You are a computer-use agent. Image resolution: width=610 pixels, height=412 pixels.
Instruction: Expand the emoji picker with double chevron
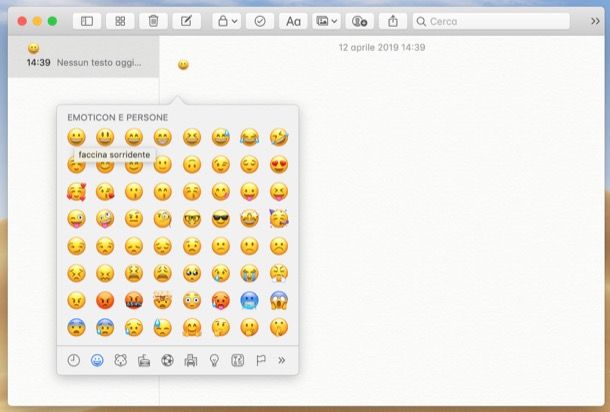[282, 361]
